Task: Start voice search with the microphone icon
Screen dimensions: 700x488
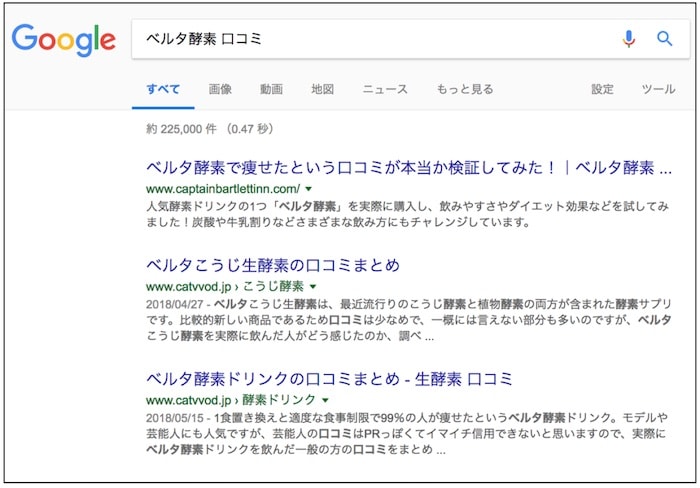Action: coord(629,39)
